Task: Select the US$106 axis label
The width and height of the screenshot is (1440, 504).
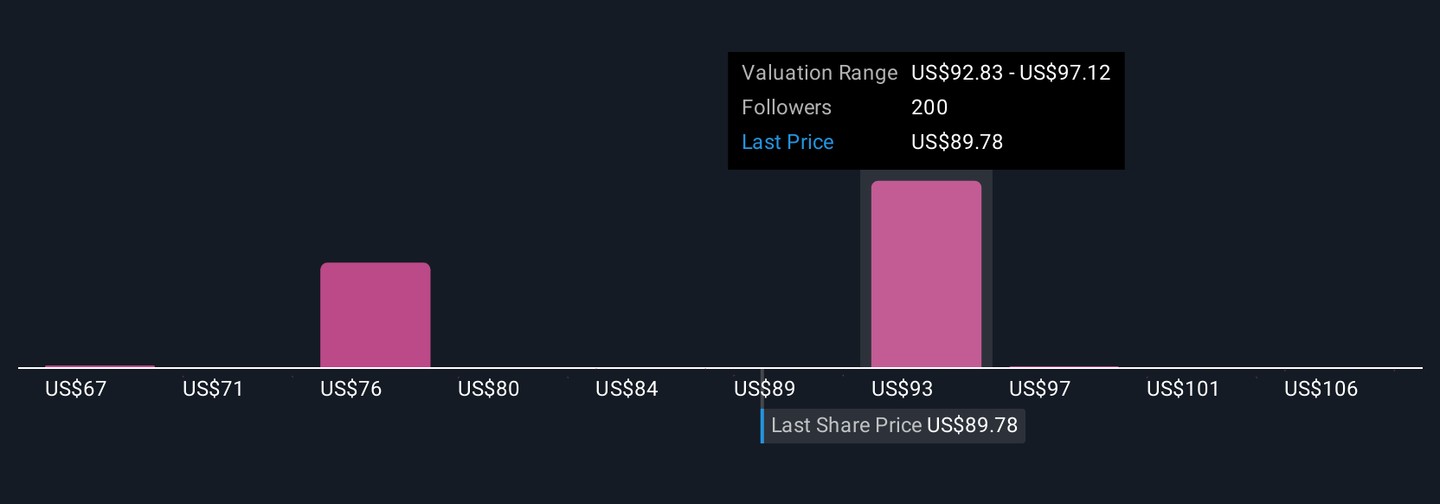Action: (x=1321, y=389)
